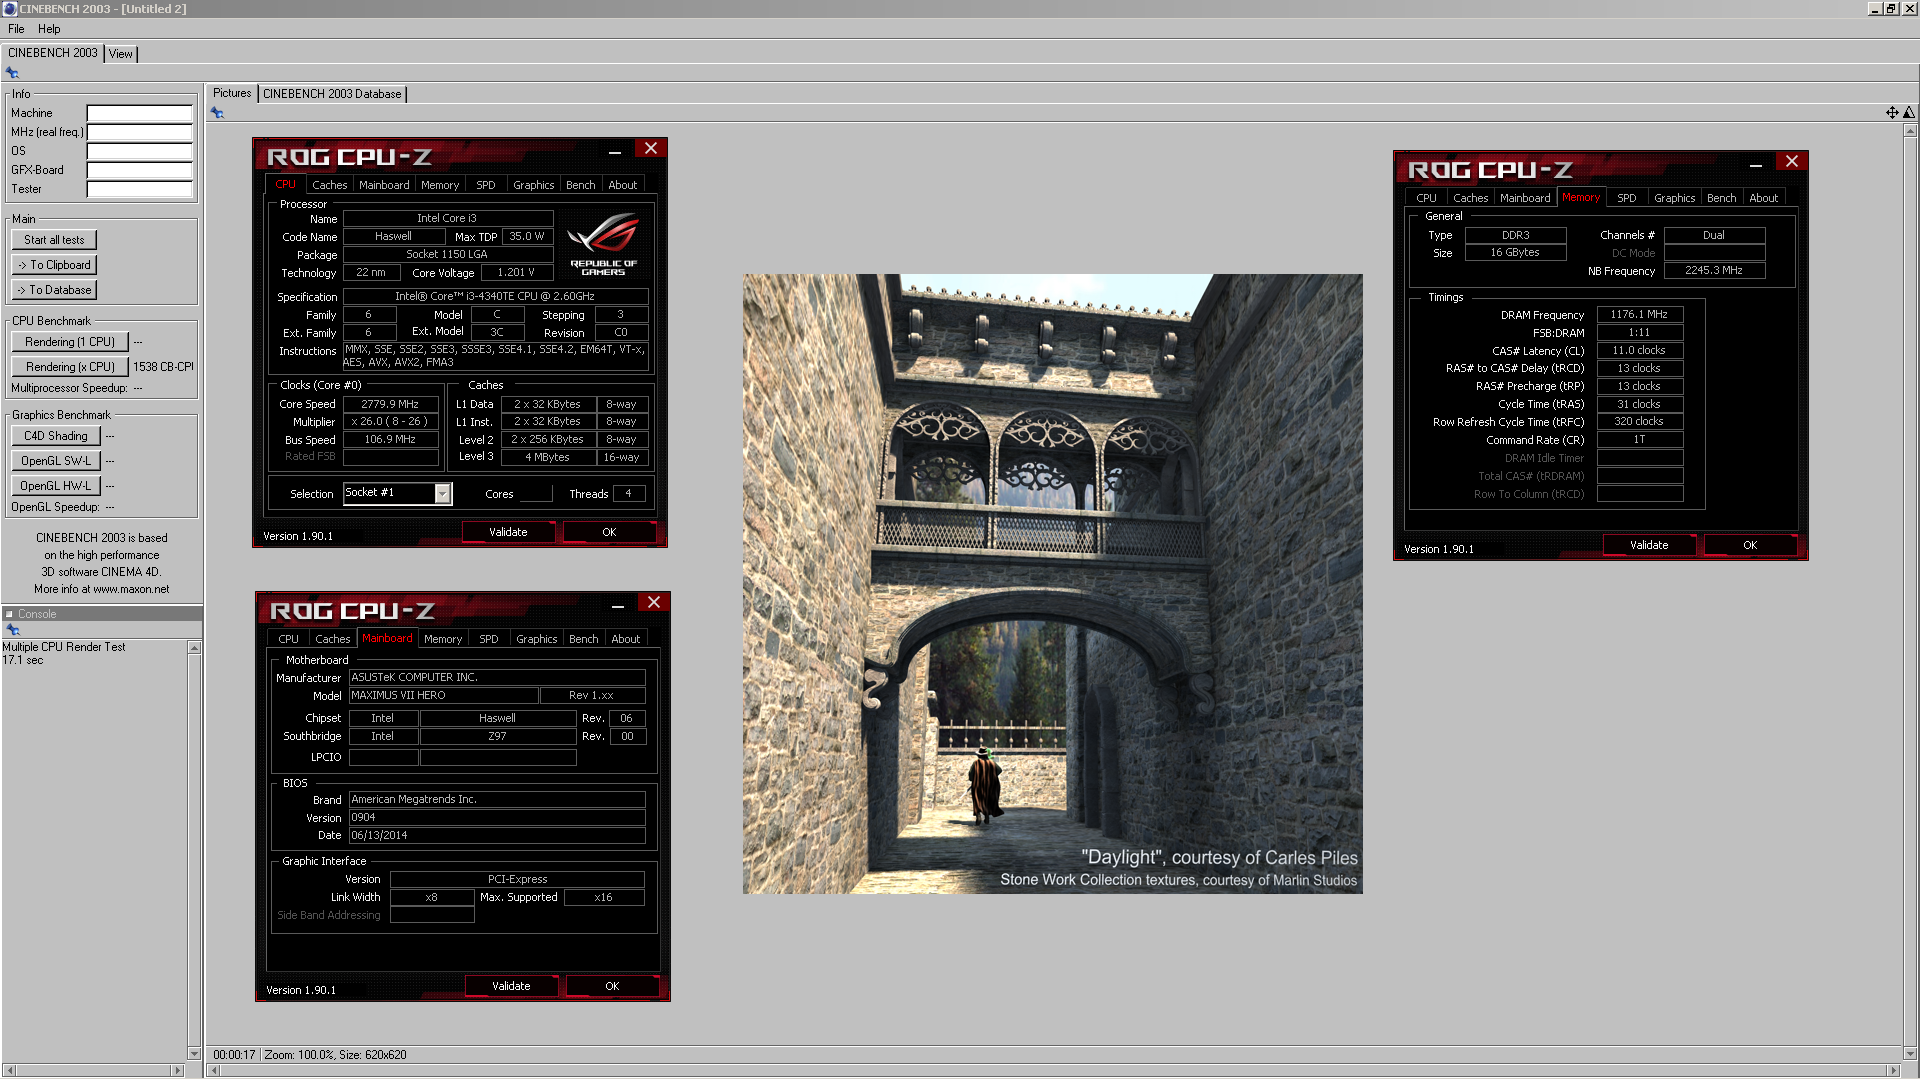The width and height of the screenshot is (1920, 1080).
Task: Click the CAS# Latency 11.0 clocks value
Action: coord(1639,350)
